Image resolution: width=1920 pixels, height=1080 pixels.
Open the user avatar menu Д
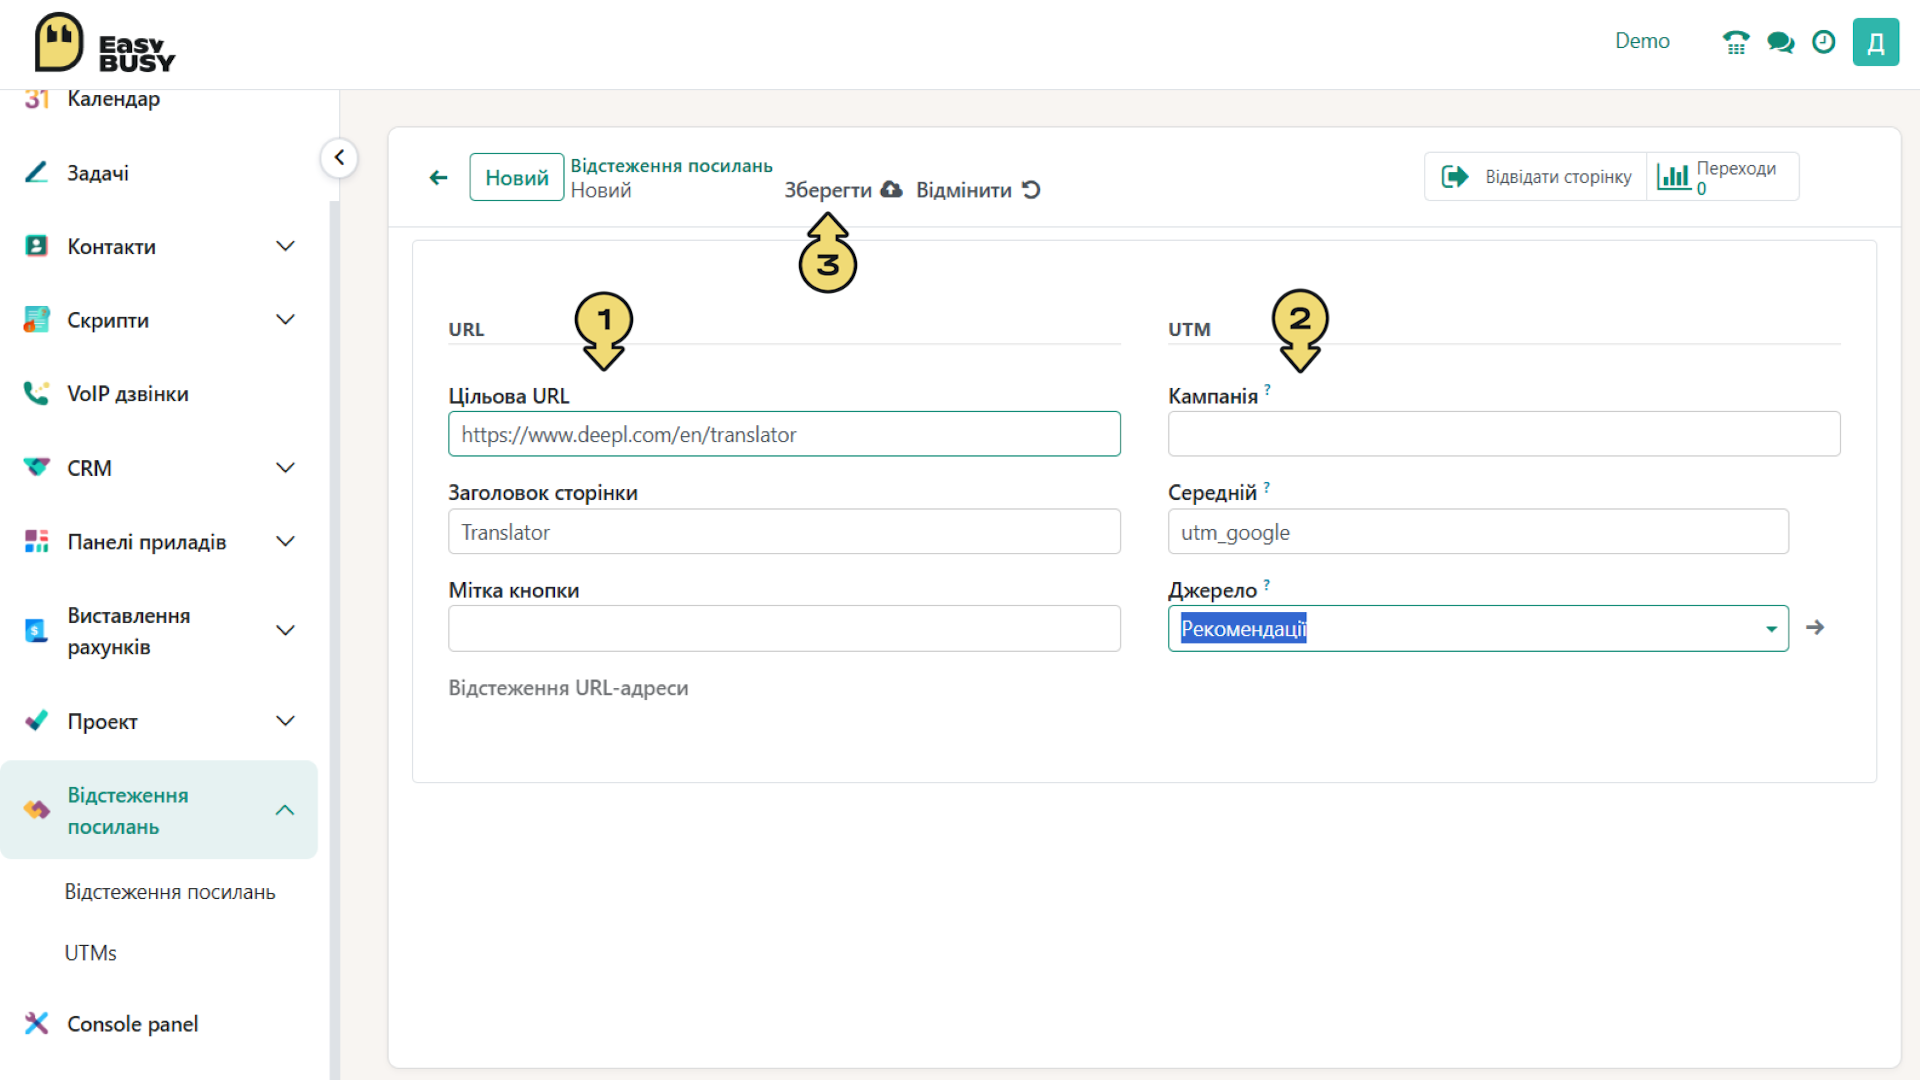(x=1876, y=42)
